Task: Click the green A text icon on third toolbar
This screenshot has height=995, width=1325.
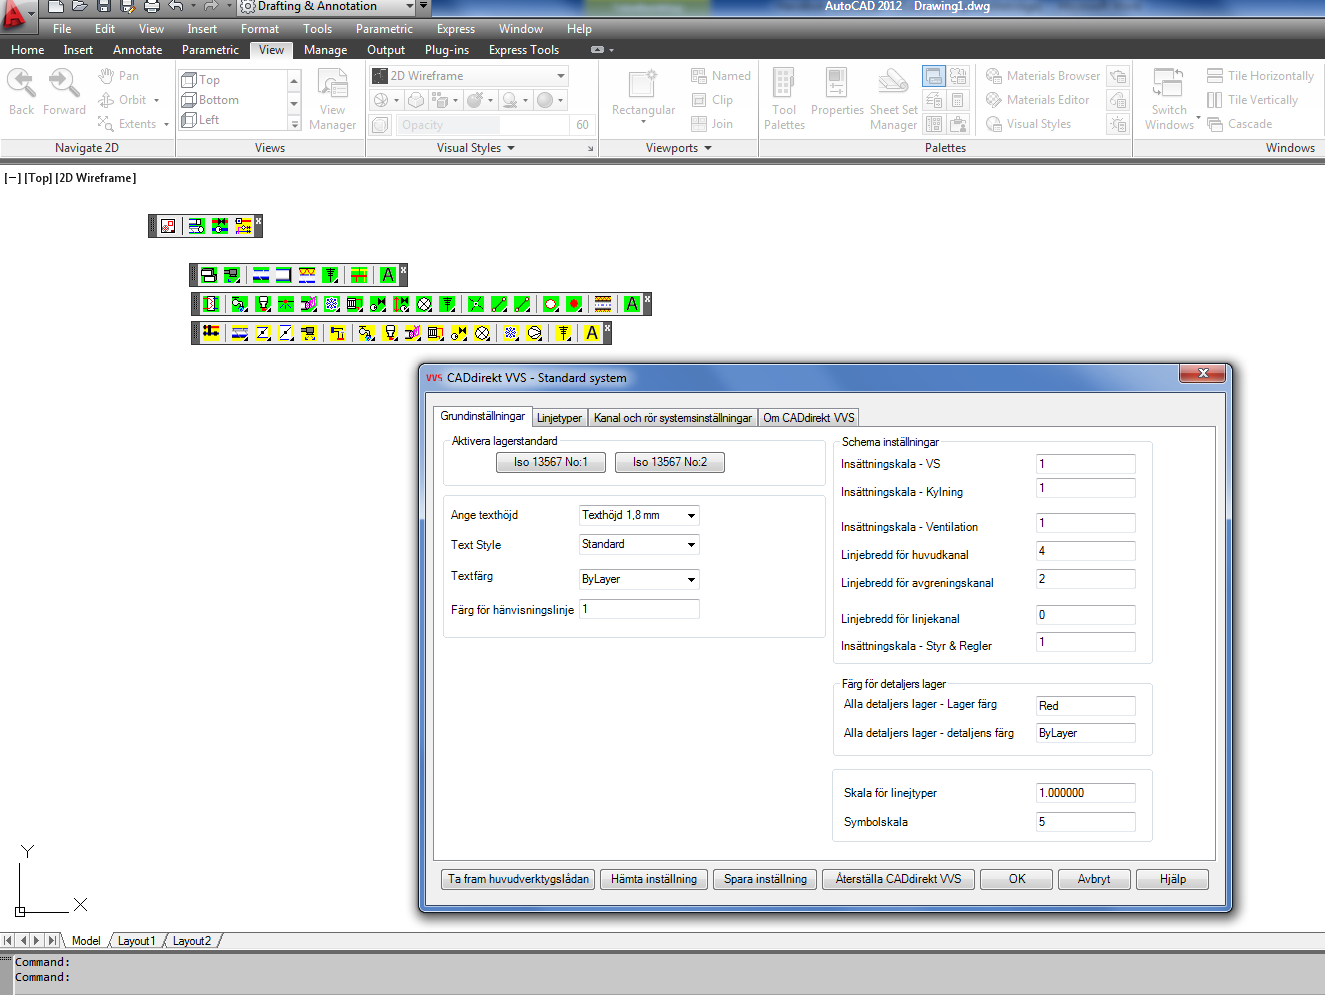Action: [632, 304]
